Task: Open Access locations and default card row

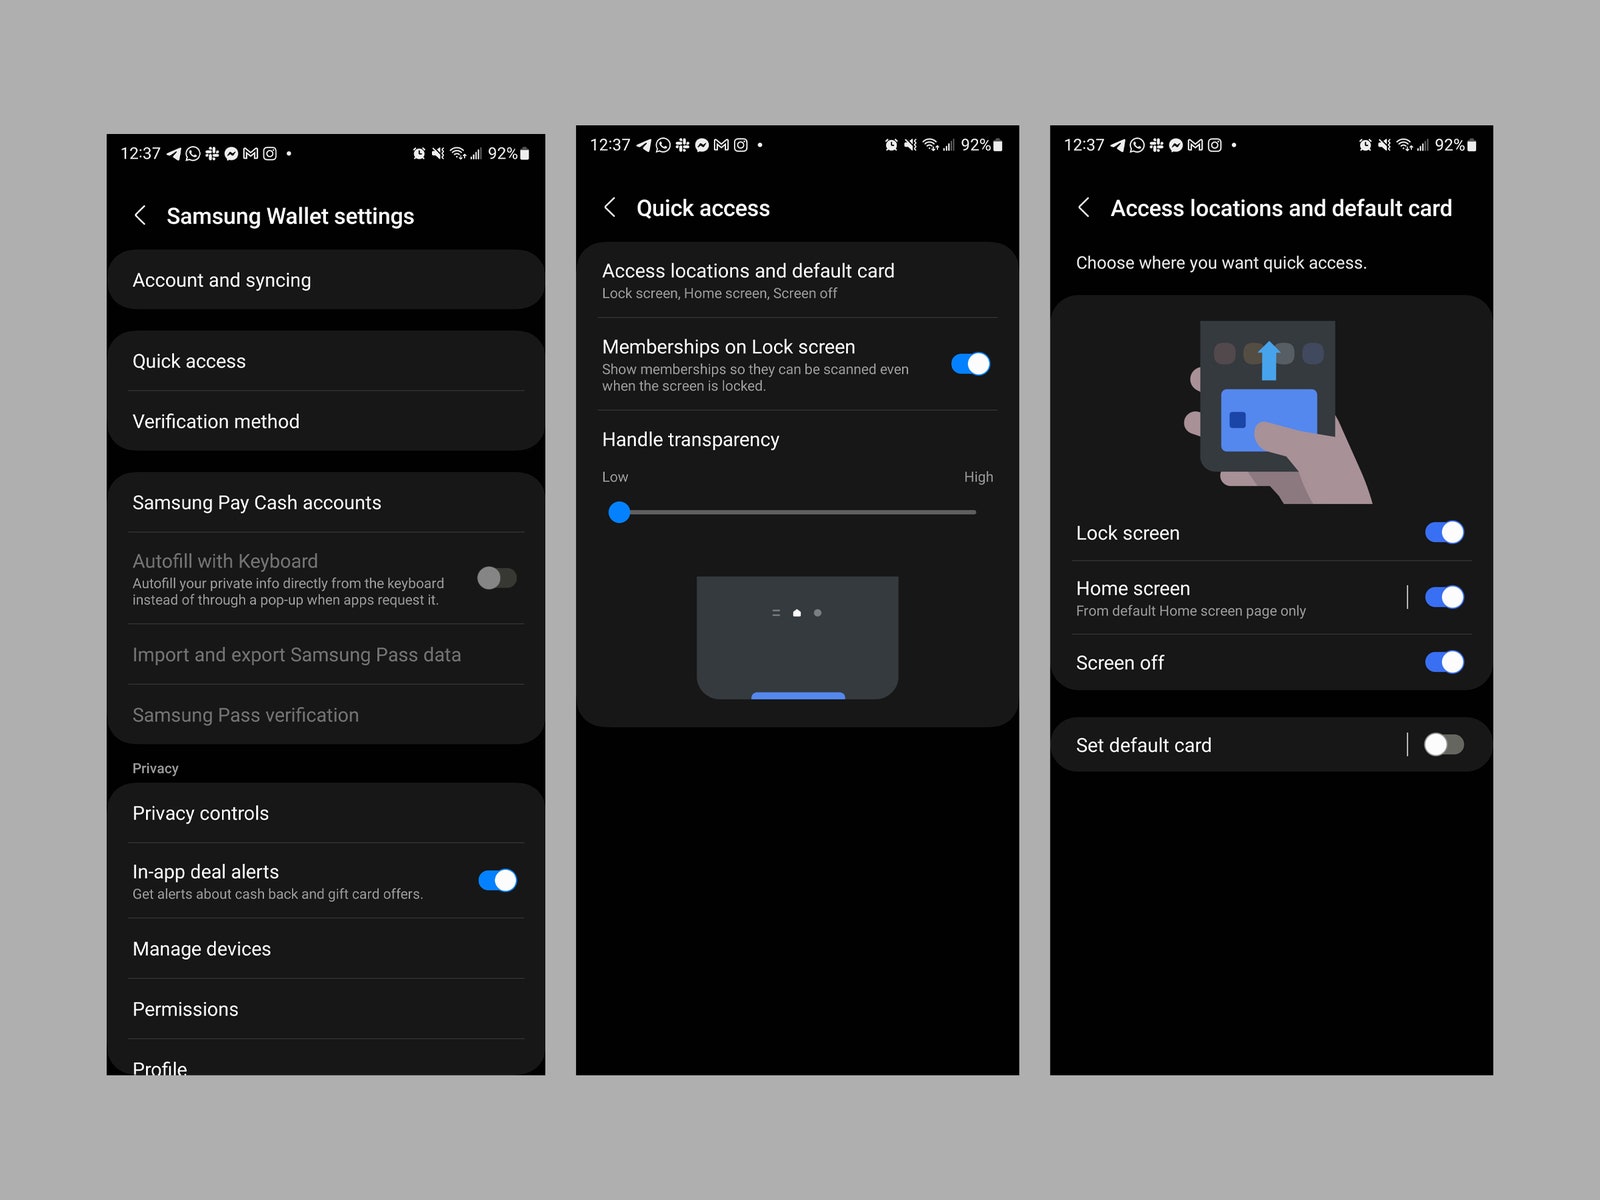Action: click(797, 280)
